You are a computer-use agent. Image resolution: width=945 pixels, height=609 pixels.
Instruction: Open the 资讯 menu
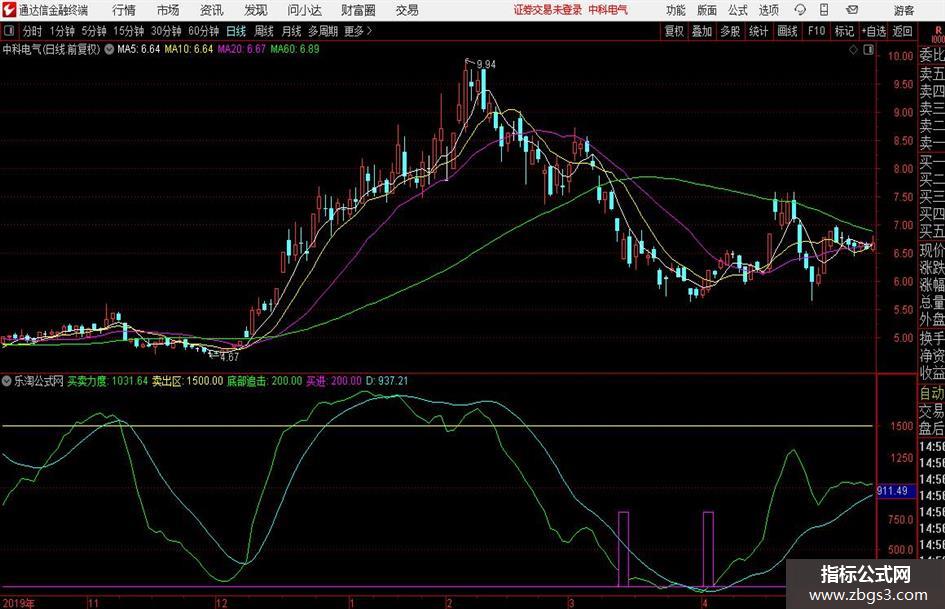(x=212, y=10)
